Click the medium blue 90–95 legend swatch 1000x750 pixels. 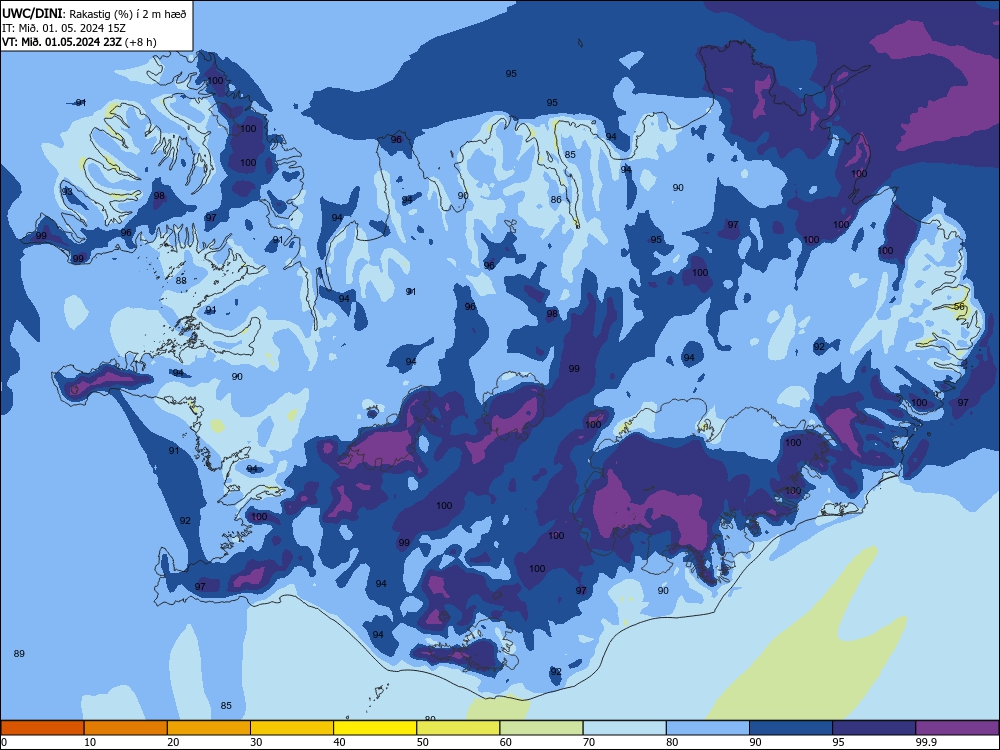(791, 728)
